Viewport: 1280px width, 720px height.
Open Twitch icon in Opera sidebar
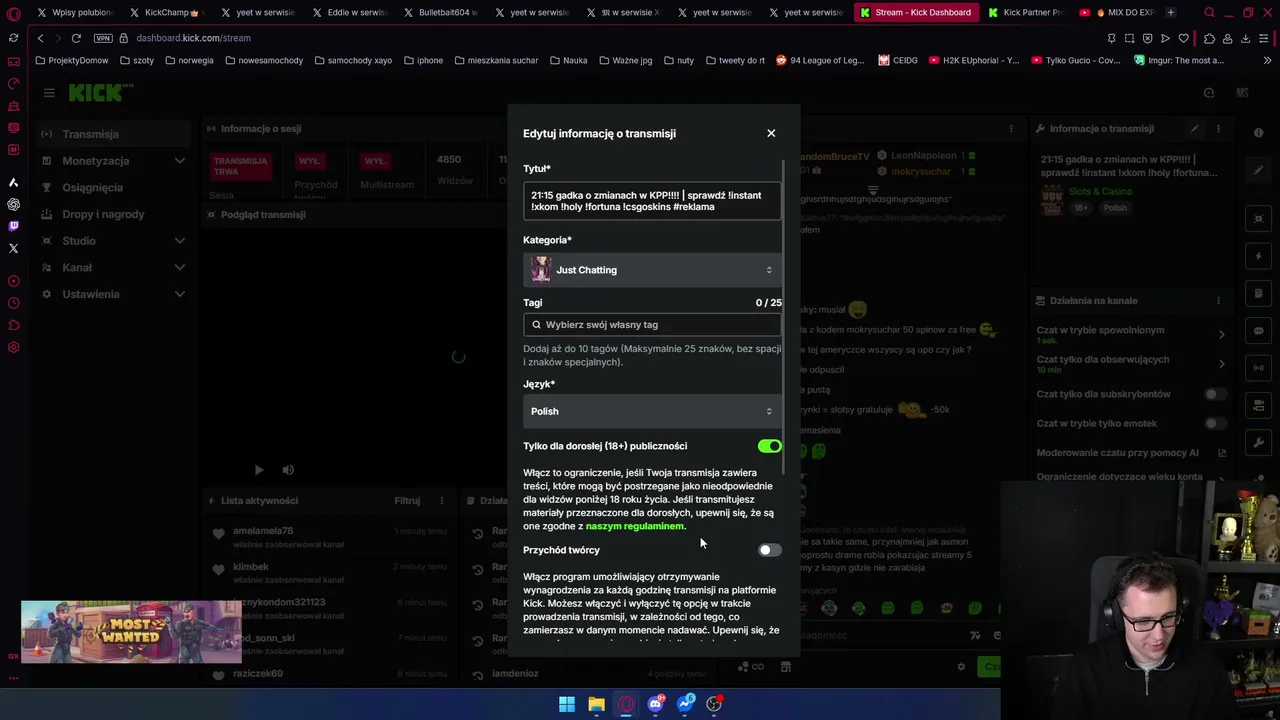click(x=13, y=226)
